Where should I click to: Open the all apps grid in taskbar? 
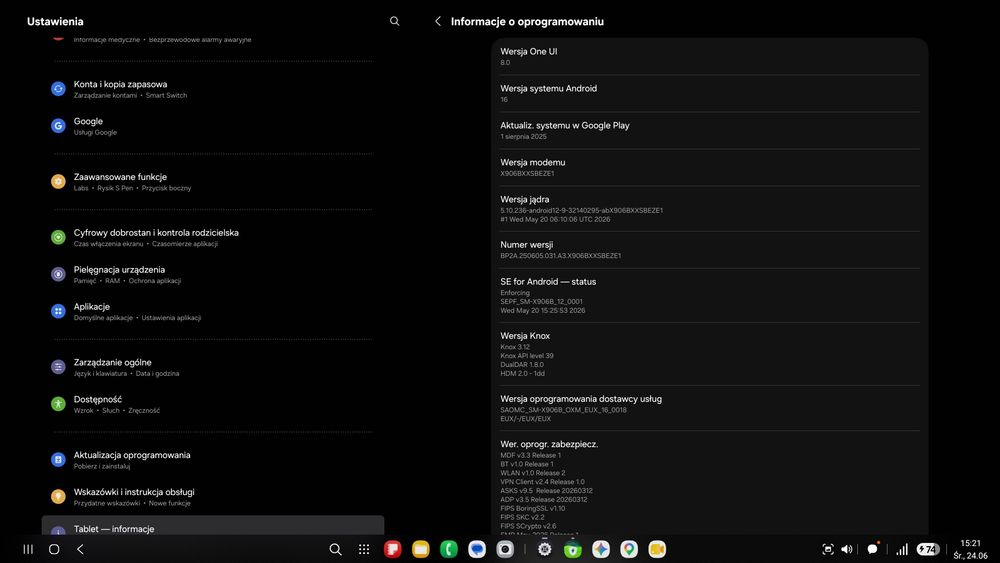point(364,549)
